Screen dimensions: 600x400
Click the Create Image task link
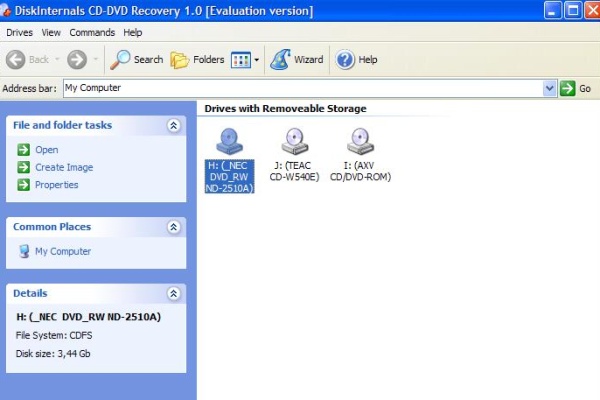point(64,167)
